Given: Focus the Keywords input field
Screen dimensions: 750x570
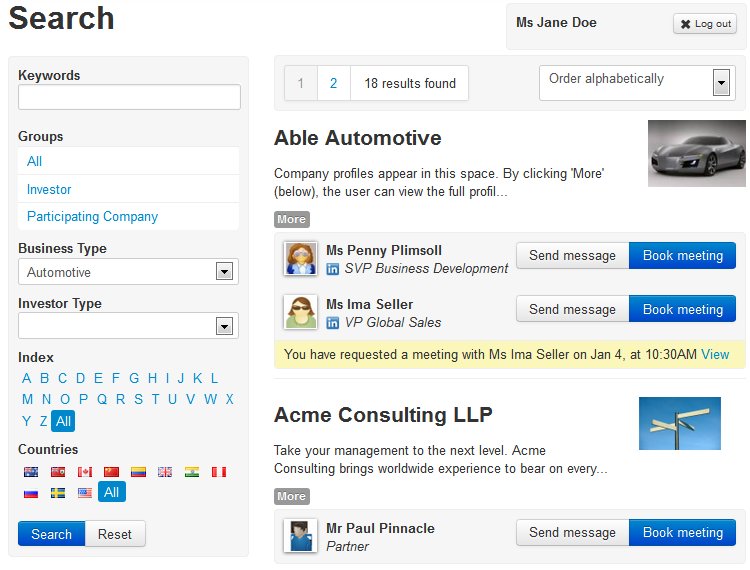Looking at the screenshot, I should (129, 97).
